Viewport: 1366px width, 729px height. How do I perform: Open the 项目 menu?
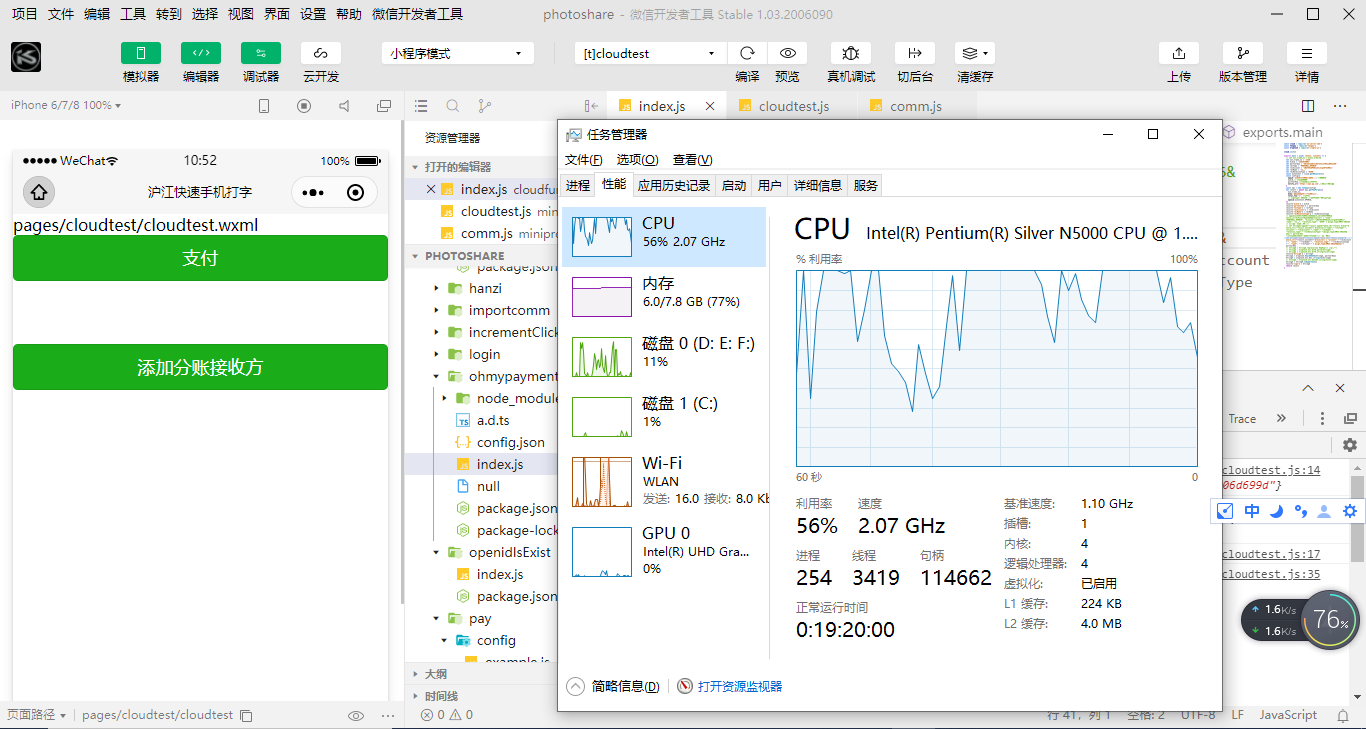25,14
